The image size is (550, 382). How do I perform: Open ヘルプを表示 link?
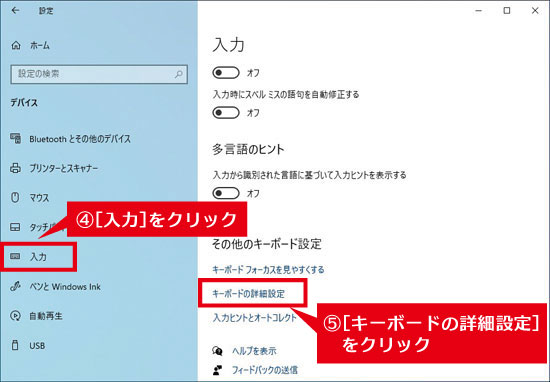pyautogui.click(x=254, y=351)
